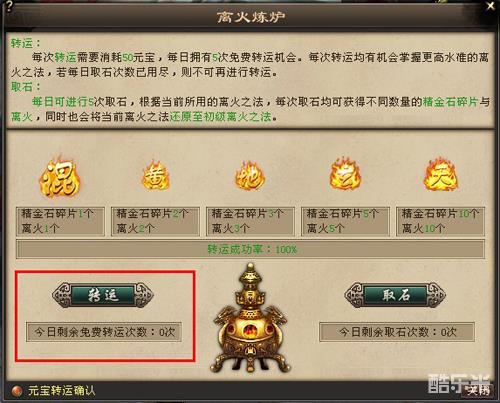Click the golden furnace icon
The height and width of the screenshot is (403, 500).
250,318
